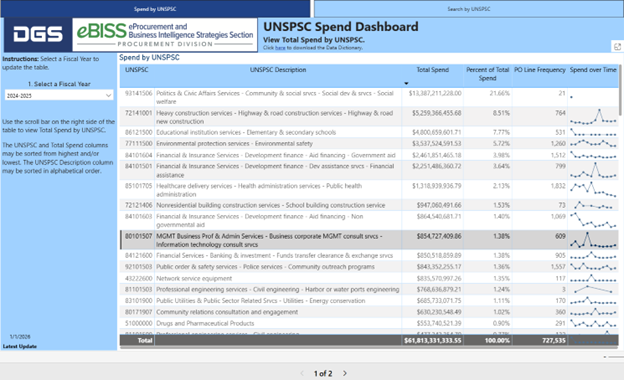Click the 1 of 2 page indicator
This screenshot has width=624, height=380.
point(323,373)
